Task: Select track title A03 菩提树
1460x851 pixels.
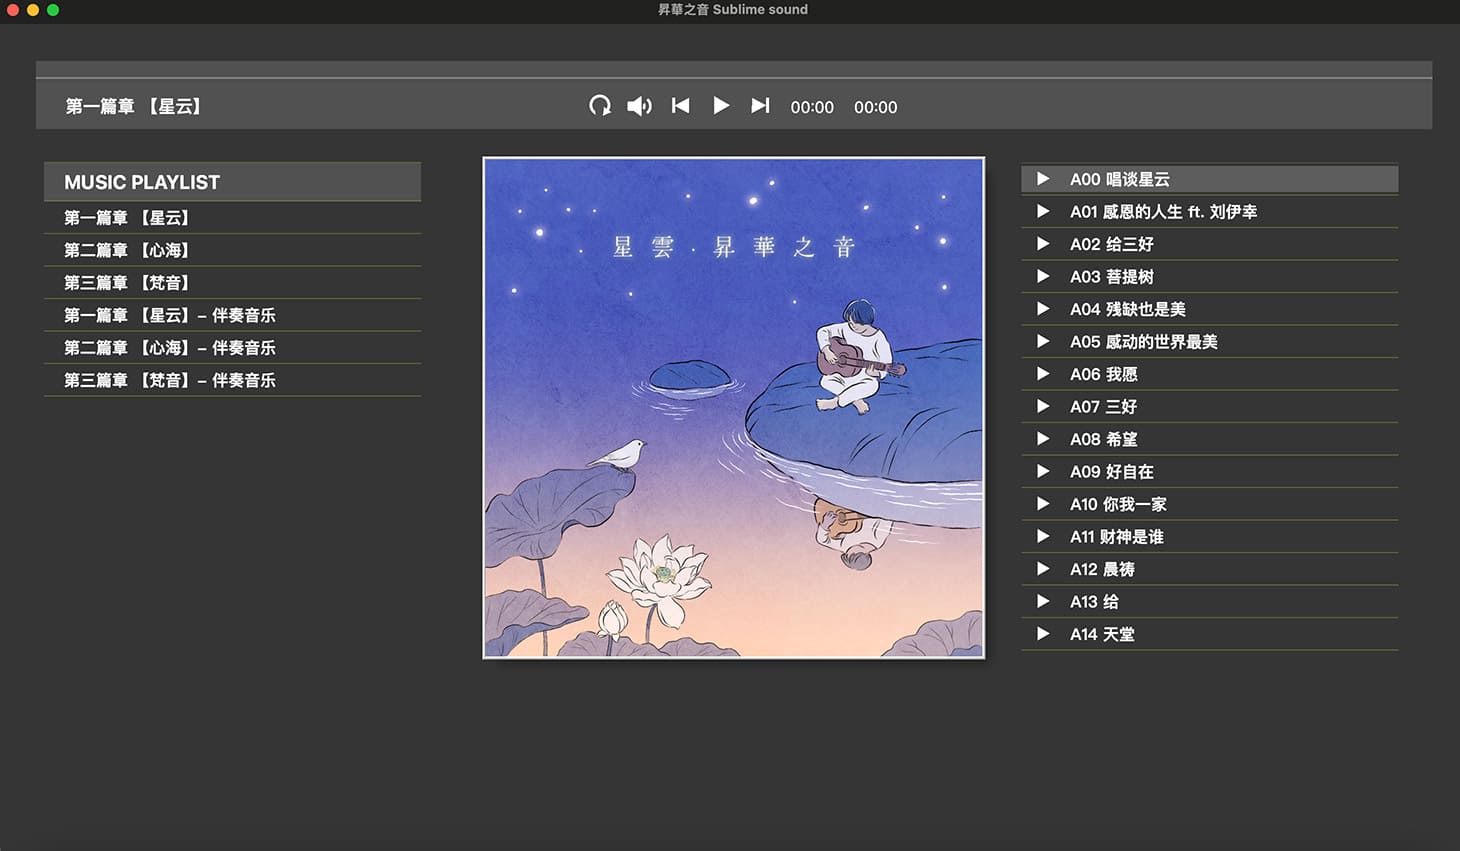Action: 1112,277
